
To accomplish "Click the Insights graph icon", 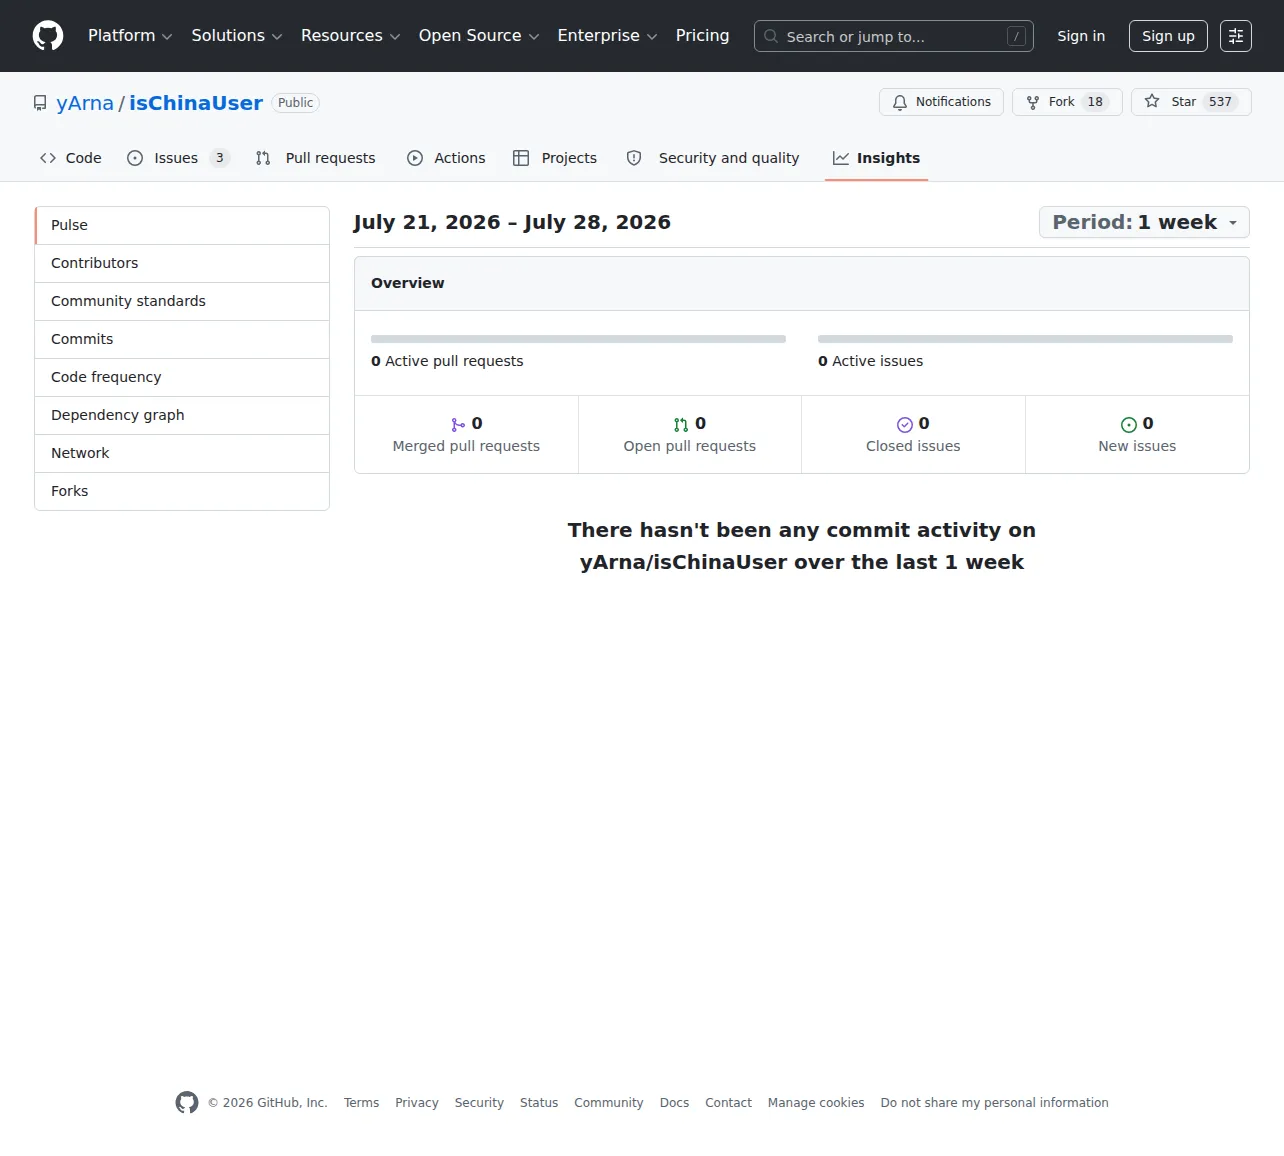I will point(841,158).
